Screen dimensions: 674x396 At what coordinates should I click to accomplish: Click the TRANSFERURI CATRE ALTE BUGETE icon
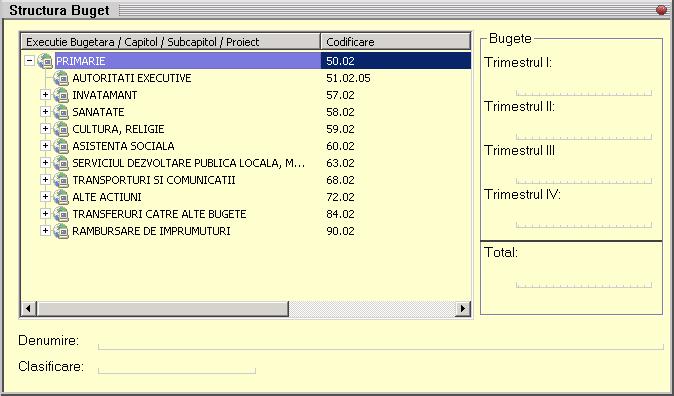click(x=61, y=214)
